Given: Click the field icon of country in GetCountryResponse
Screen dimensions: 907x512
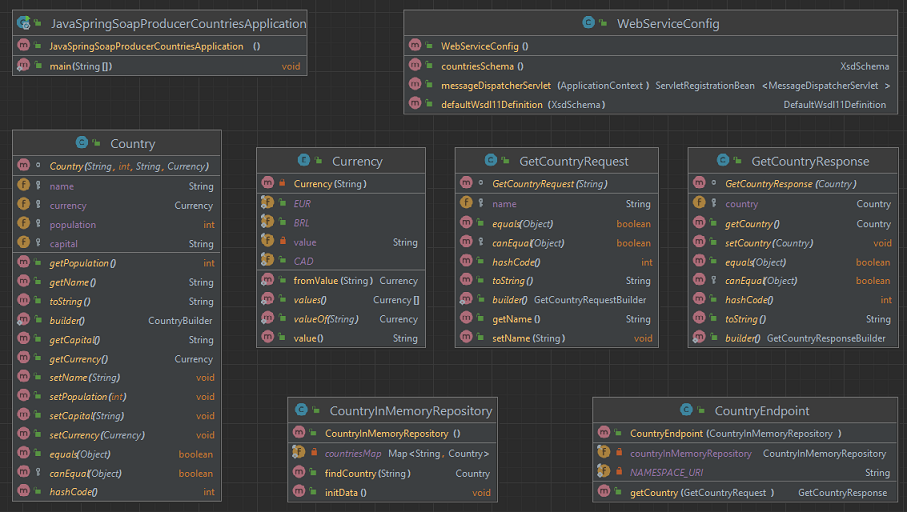Looking at the screenshot, I should (699, 202).
